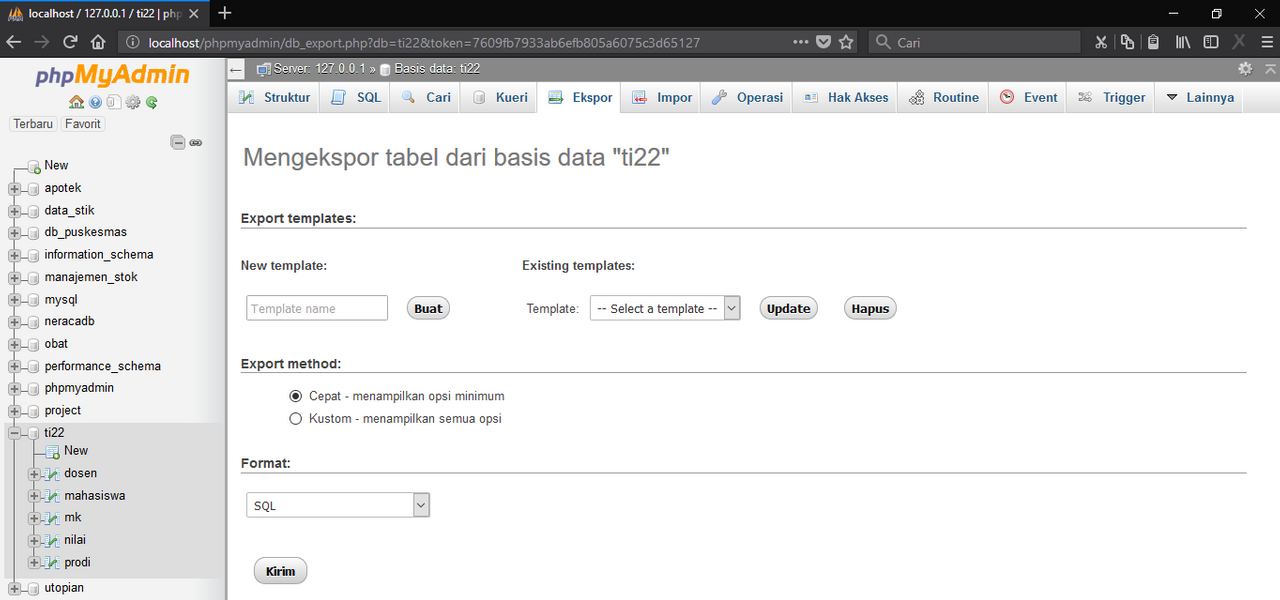Toggle link-with-main-panel icon in sidebar

(x=196, y=143)
